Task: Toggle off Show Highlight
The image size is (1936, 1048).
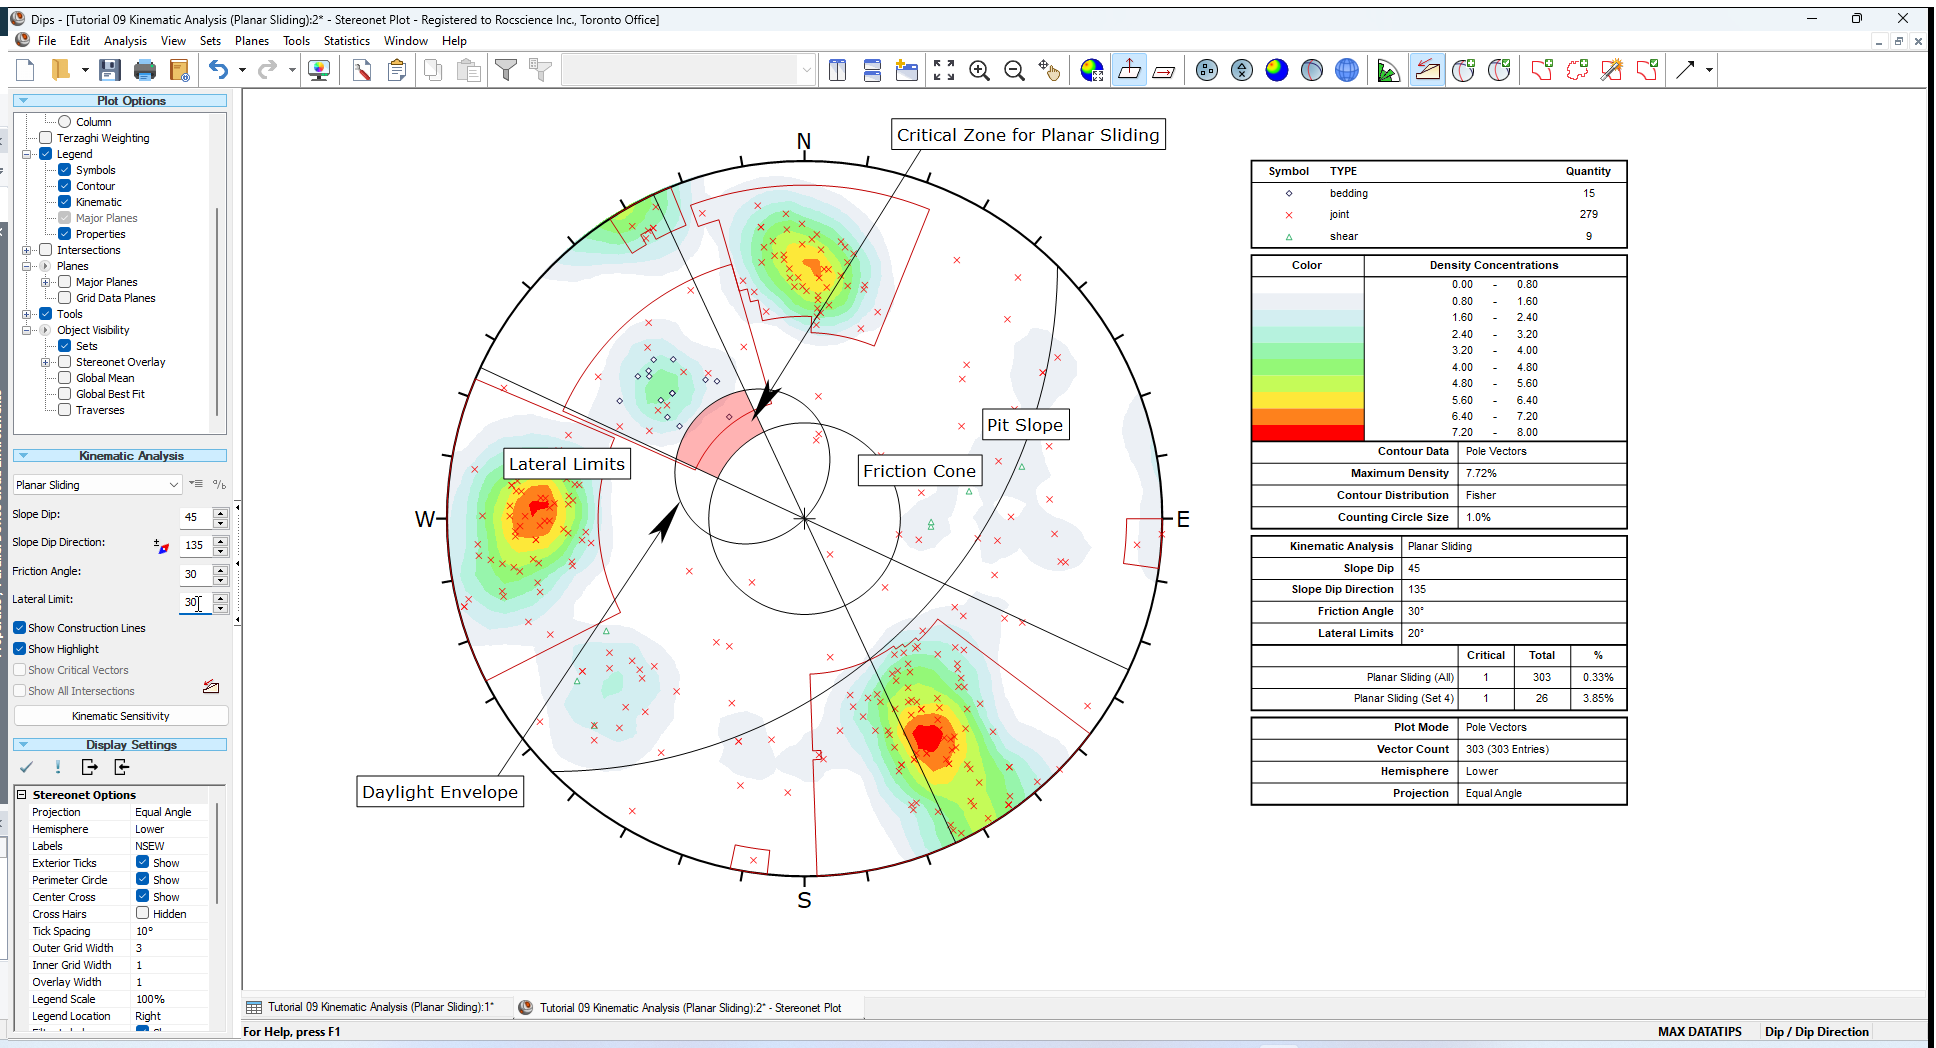Action: click(x=20, y=648)
